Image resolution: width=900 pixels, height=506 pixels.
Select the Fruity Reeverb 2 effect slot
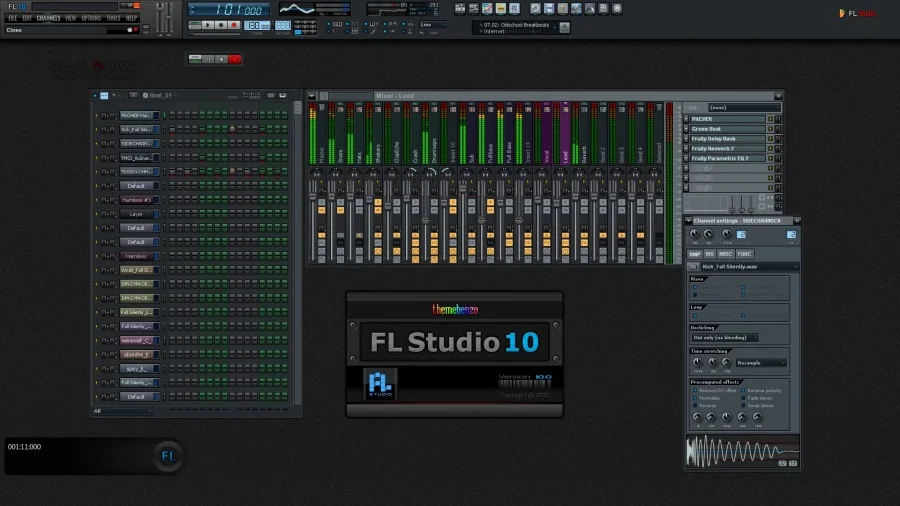(727, 148)
